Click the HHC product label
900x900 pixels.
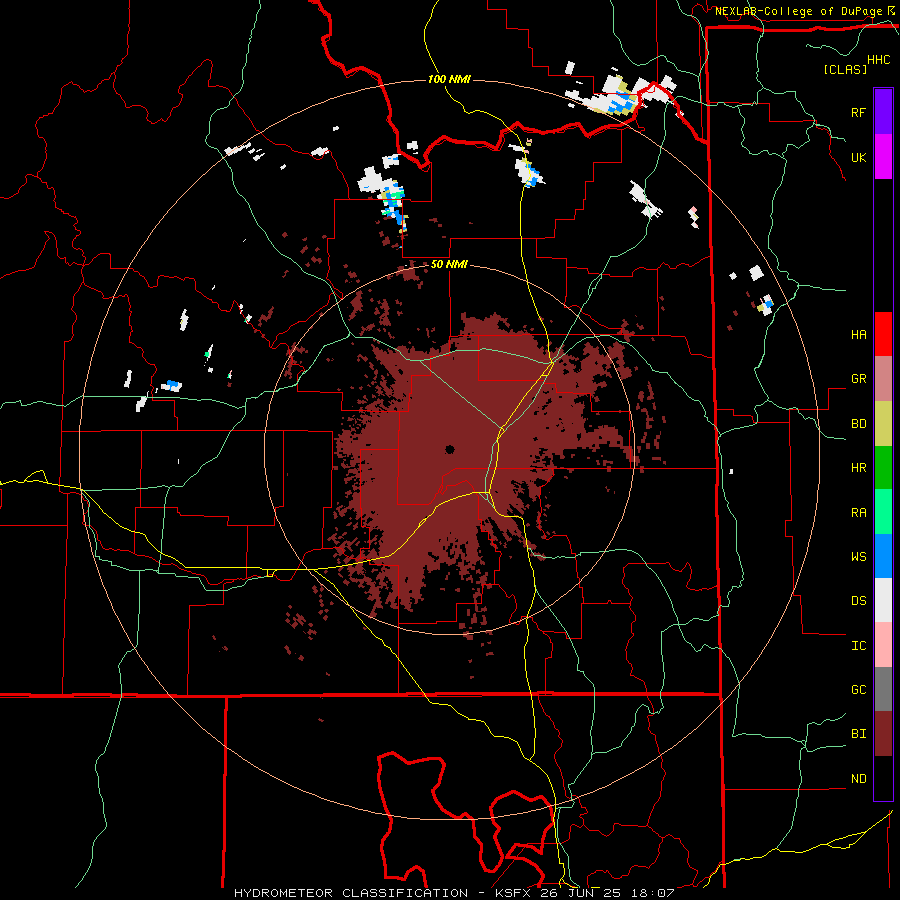point(879,60)
